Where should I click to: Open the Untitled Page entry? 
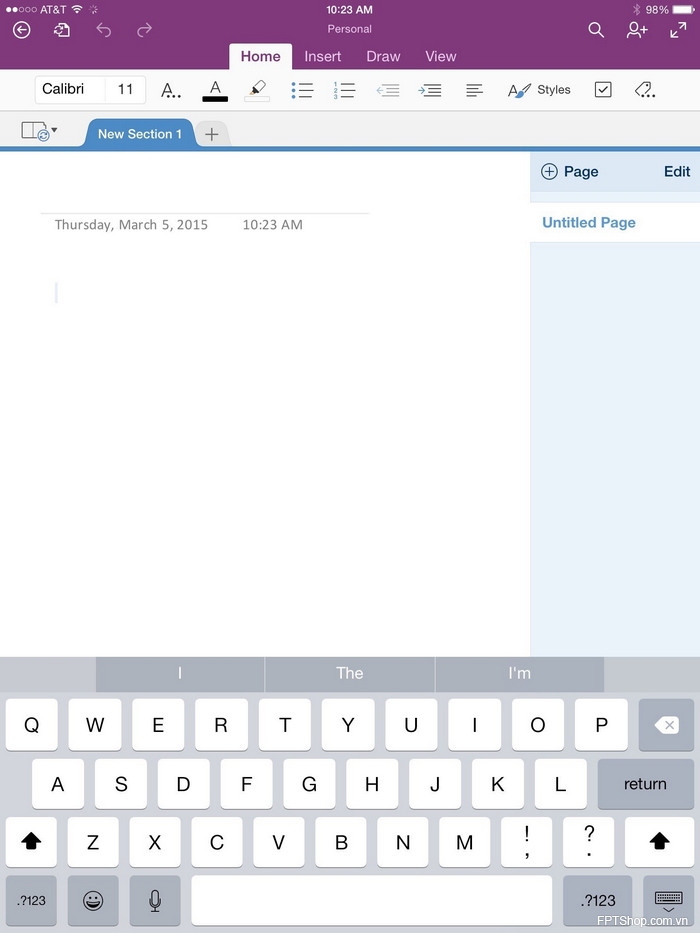coord(615,223)
